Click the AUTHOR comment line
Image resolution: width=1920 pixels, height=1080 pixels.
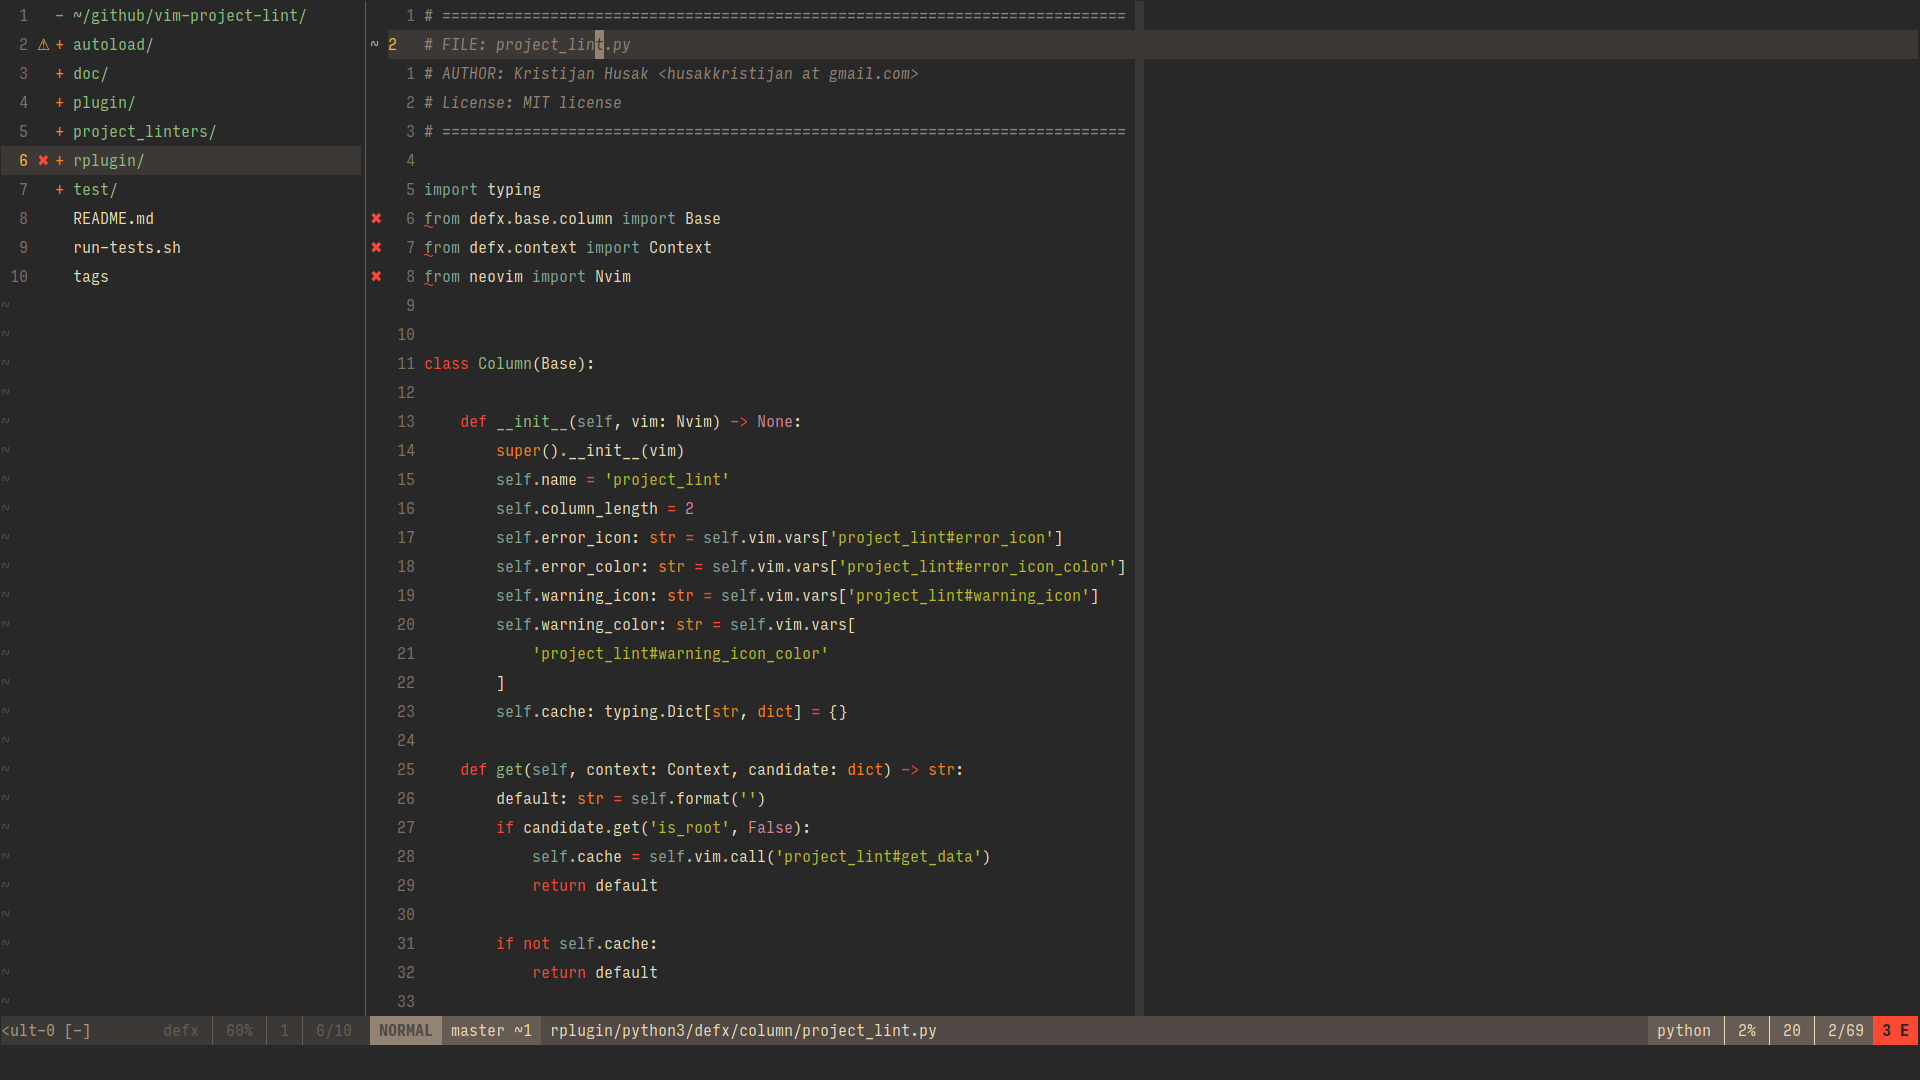(x=671, y=74)
